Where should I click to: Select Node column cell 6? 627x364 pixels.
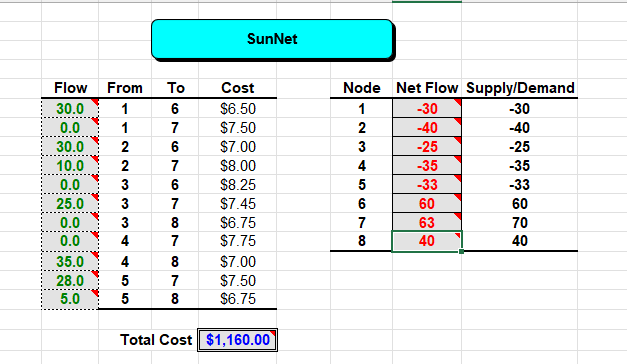(361, 204)
